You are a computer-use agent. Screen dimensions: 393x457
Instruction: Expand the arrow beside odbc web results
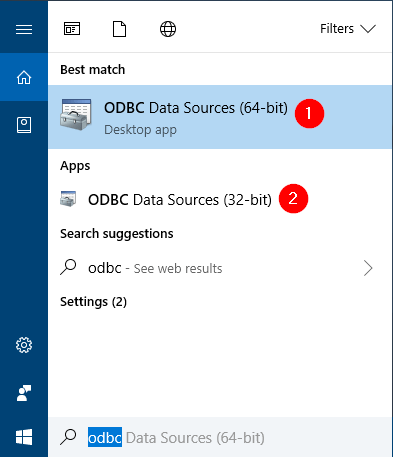point(368,268)
